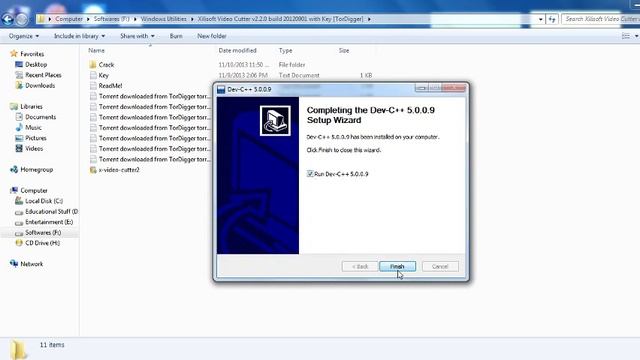Select Windows Utilities in the breadcrumb

pyautogui.click(x=163, y=19)
